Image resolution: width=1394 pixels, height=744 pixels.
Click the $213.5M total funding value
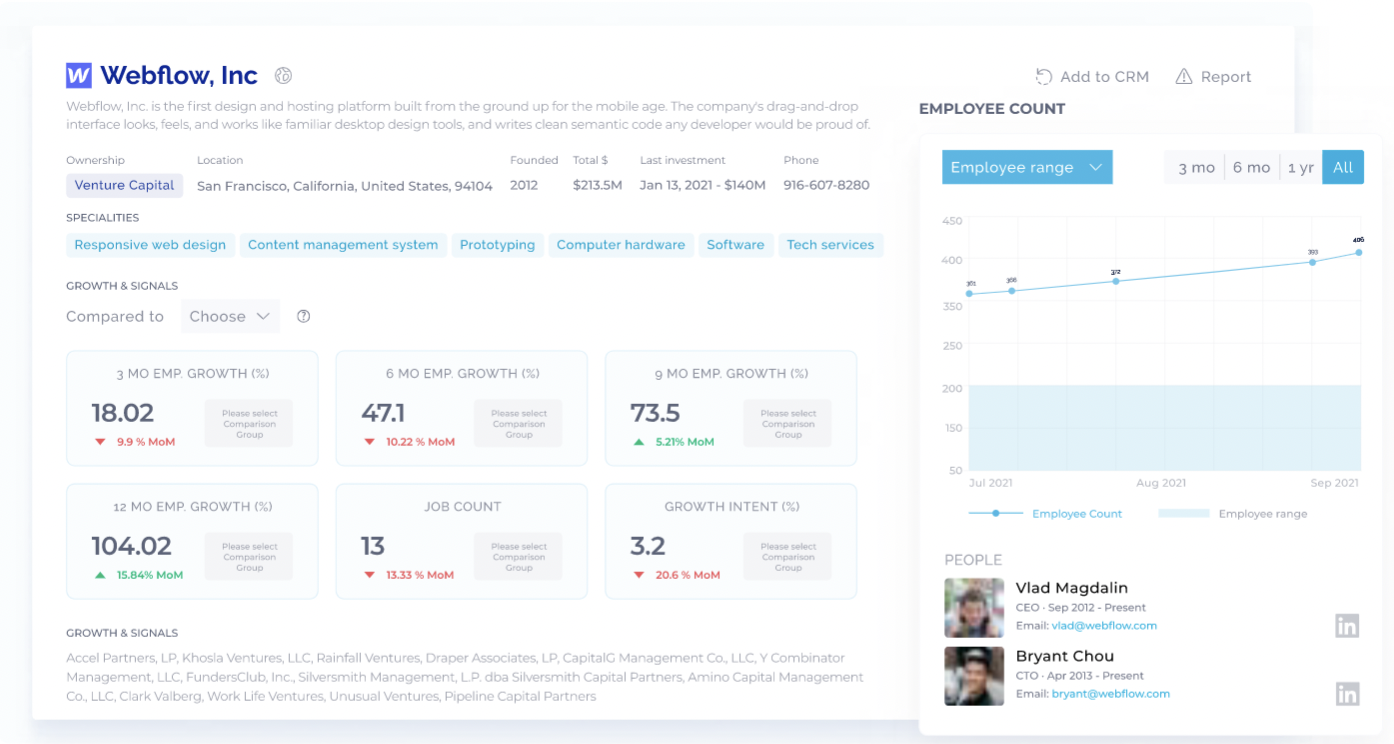coord(597,186)
